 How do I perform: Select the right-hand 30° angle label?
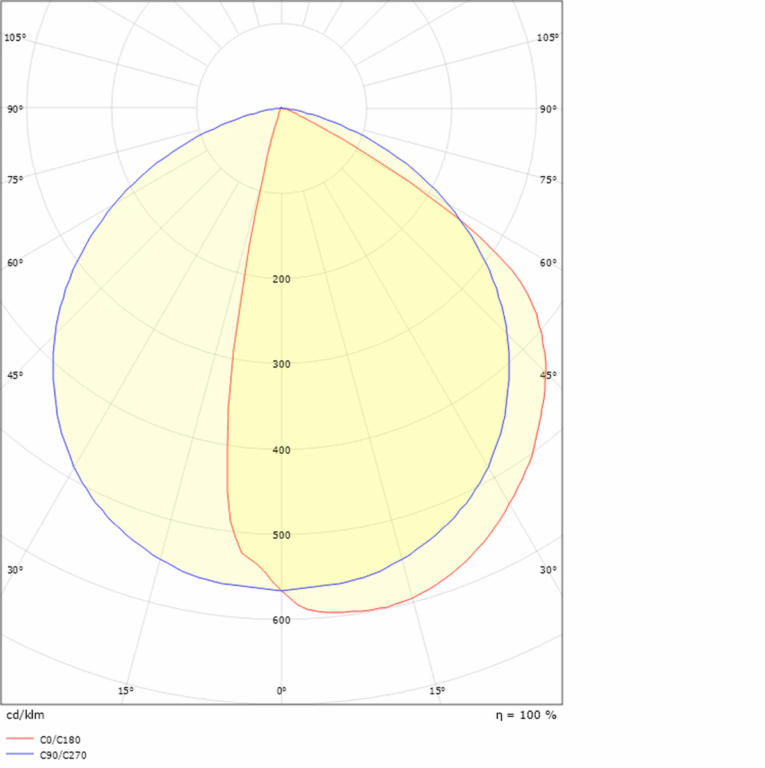547,570
